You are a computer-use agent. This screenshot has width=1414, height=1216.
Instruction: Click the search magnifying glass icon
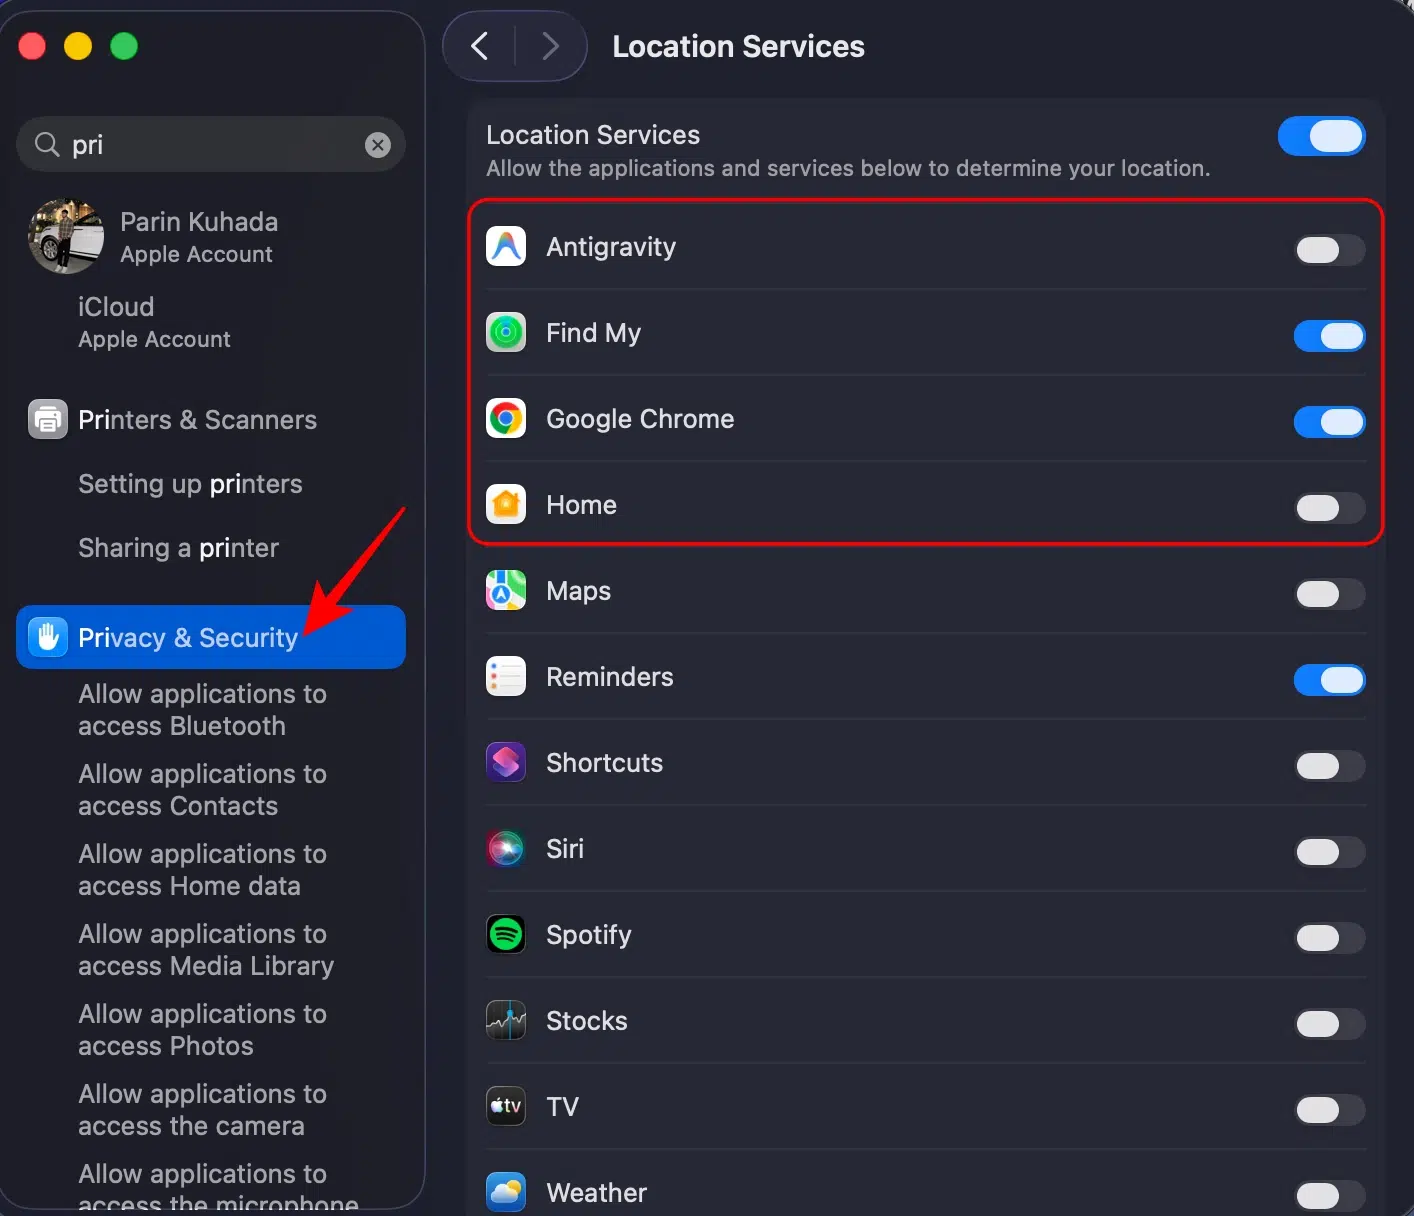tap(47, 145)
